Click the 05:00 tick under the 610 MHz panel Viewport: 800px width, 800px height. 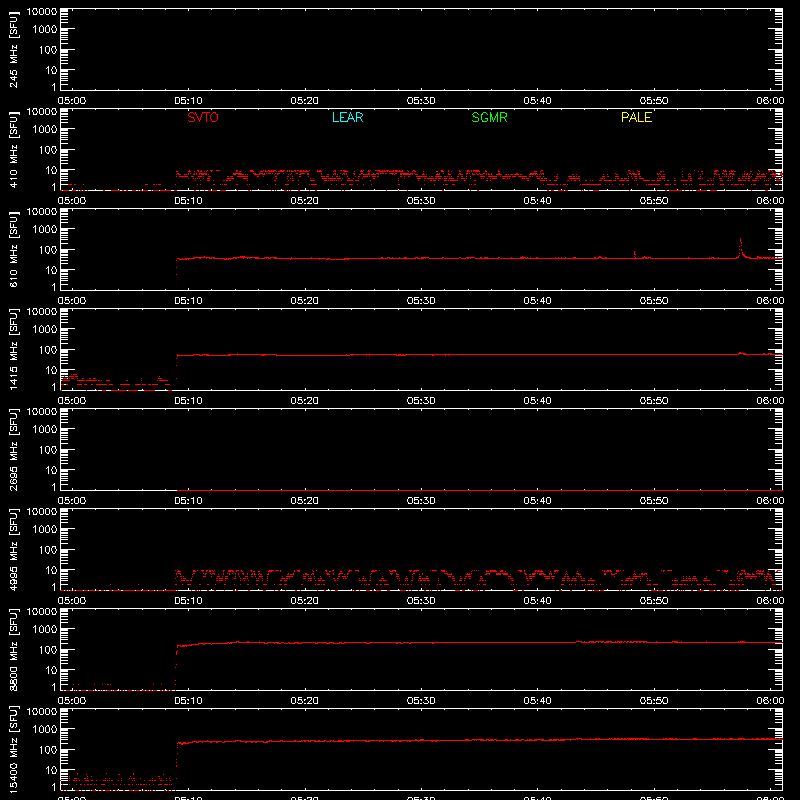[x=72, y=301]
